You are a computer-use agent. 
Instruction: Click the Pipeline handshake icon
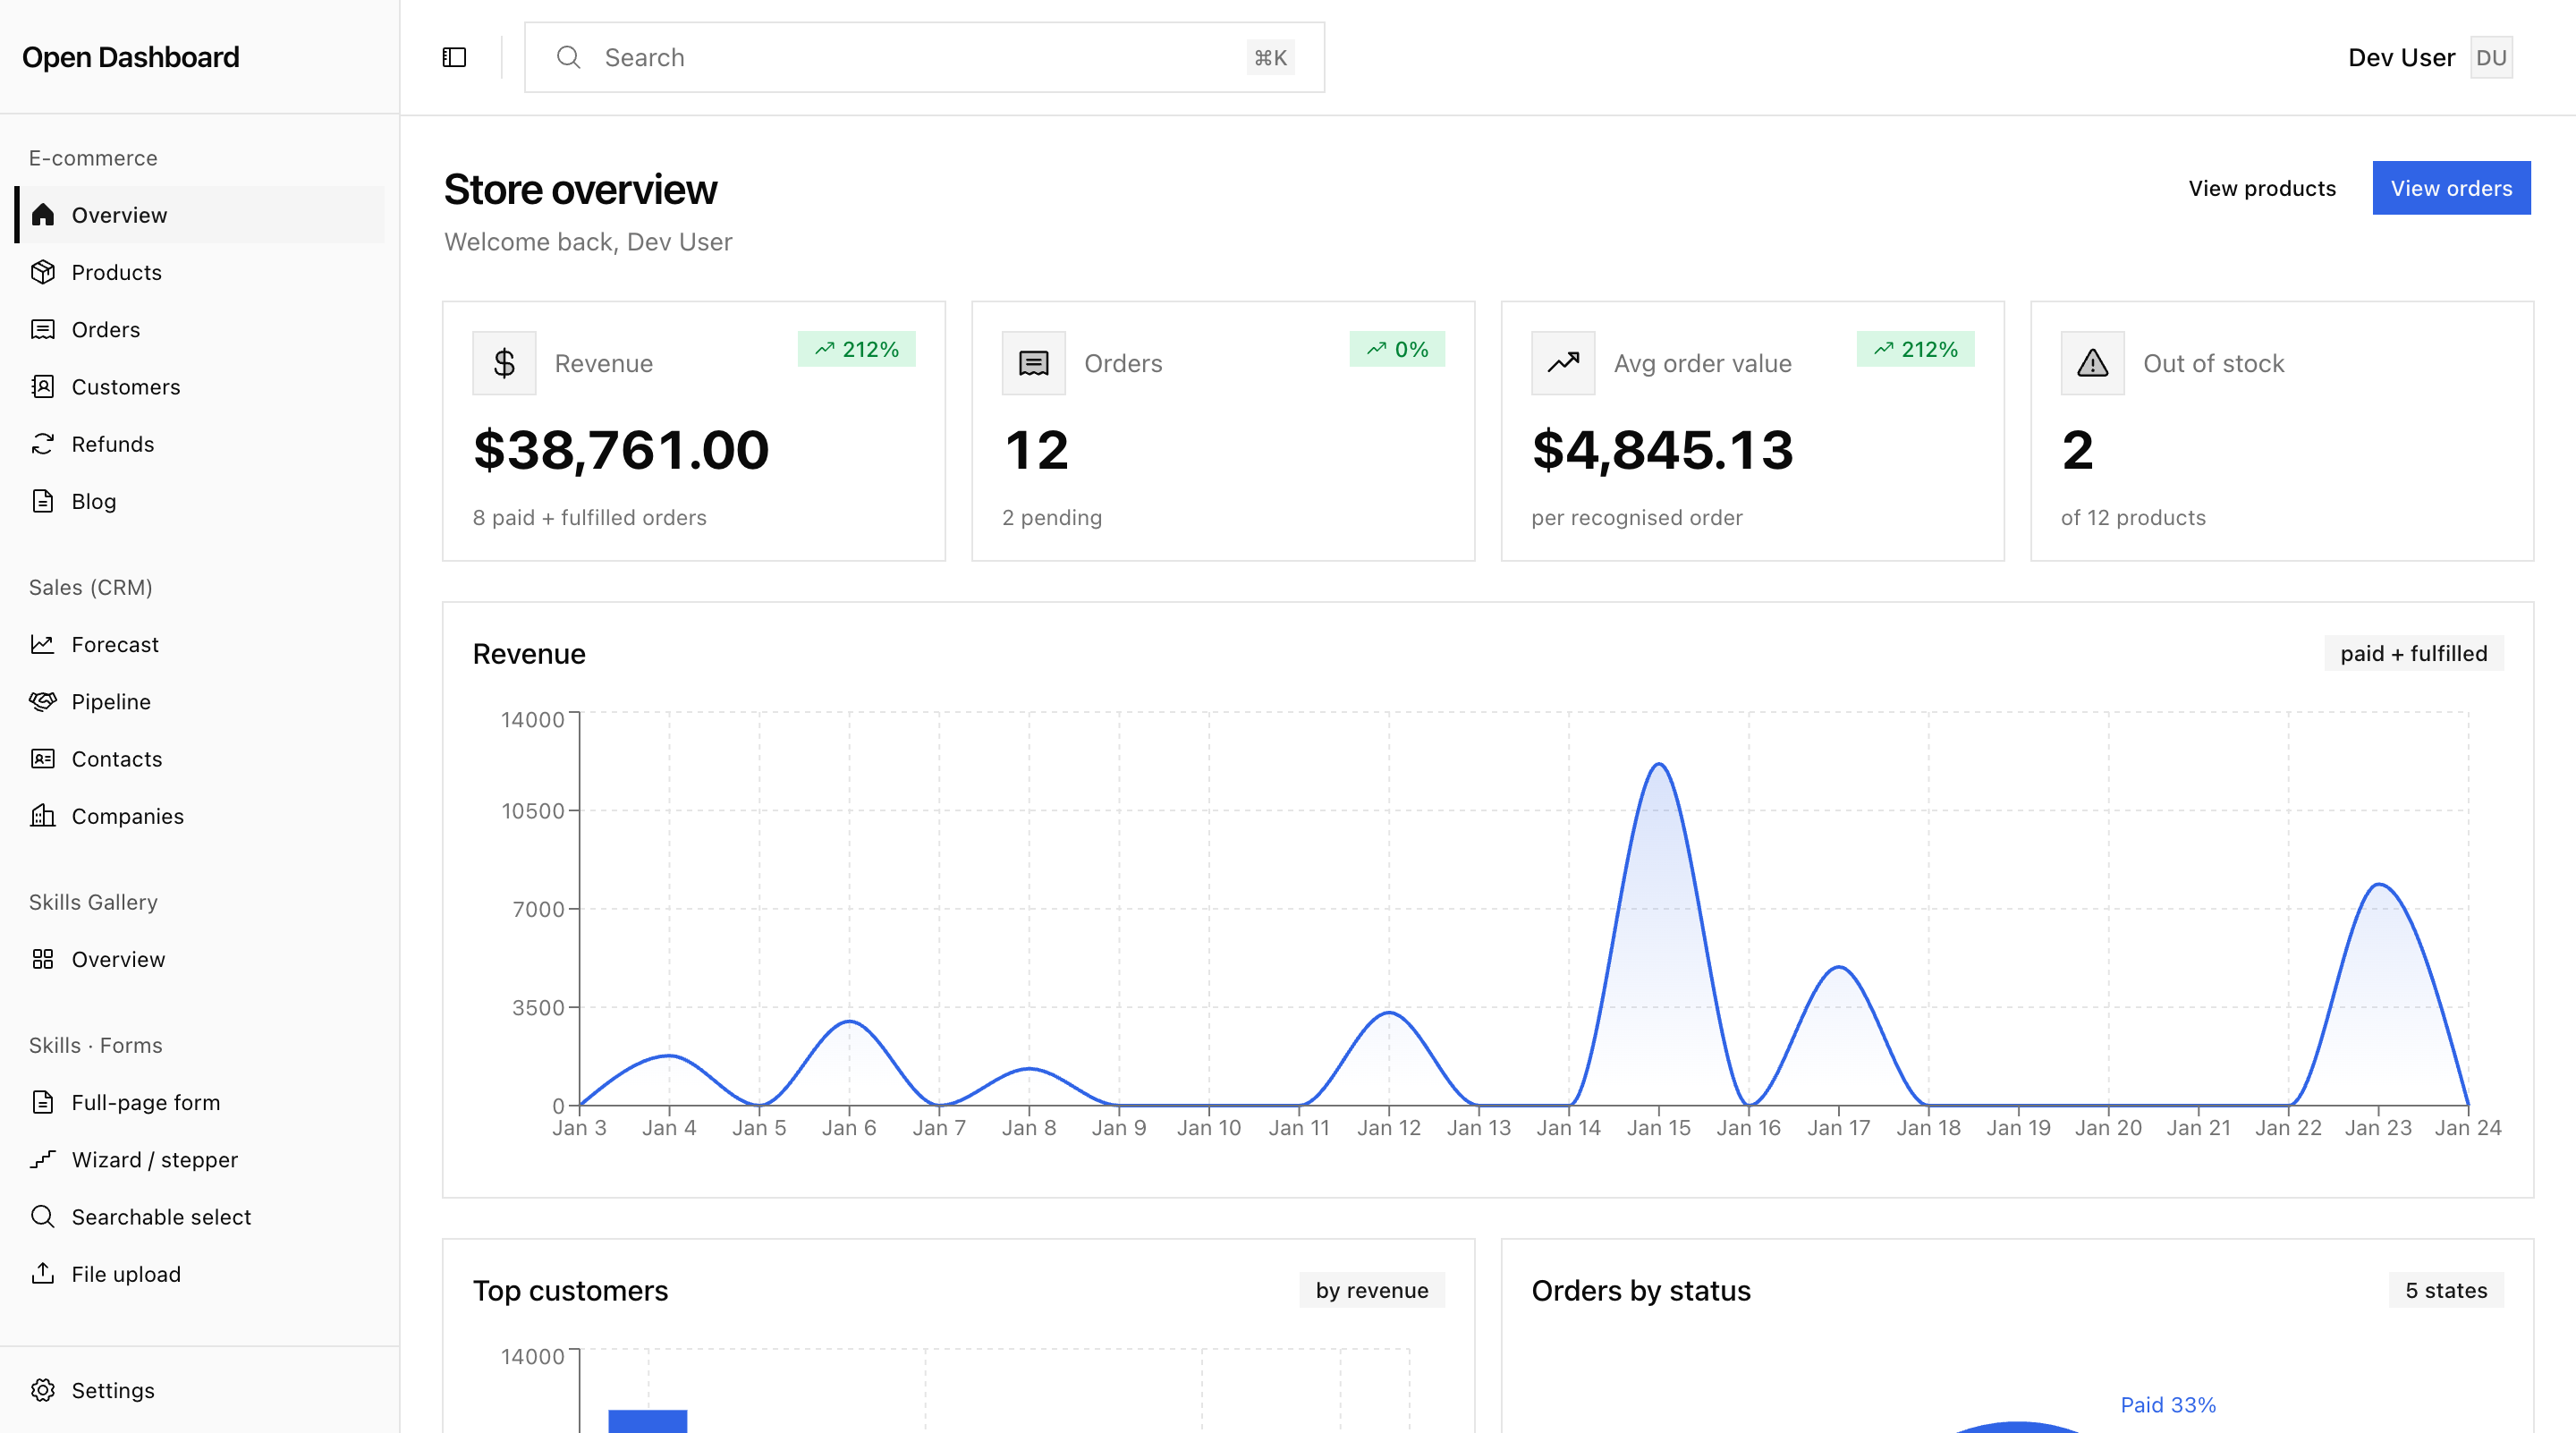[x=42, y=701]
